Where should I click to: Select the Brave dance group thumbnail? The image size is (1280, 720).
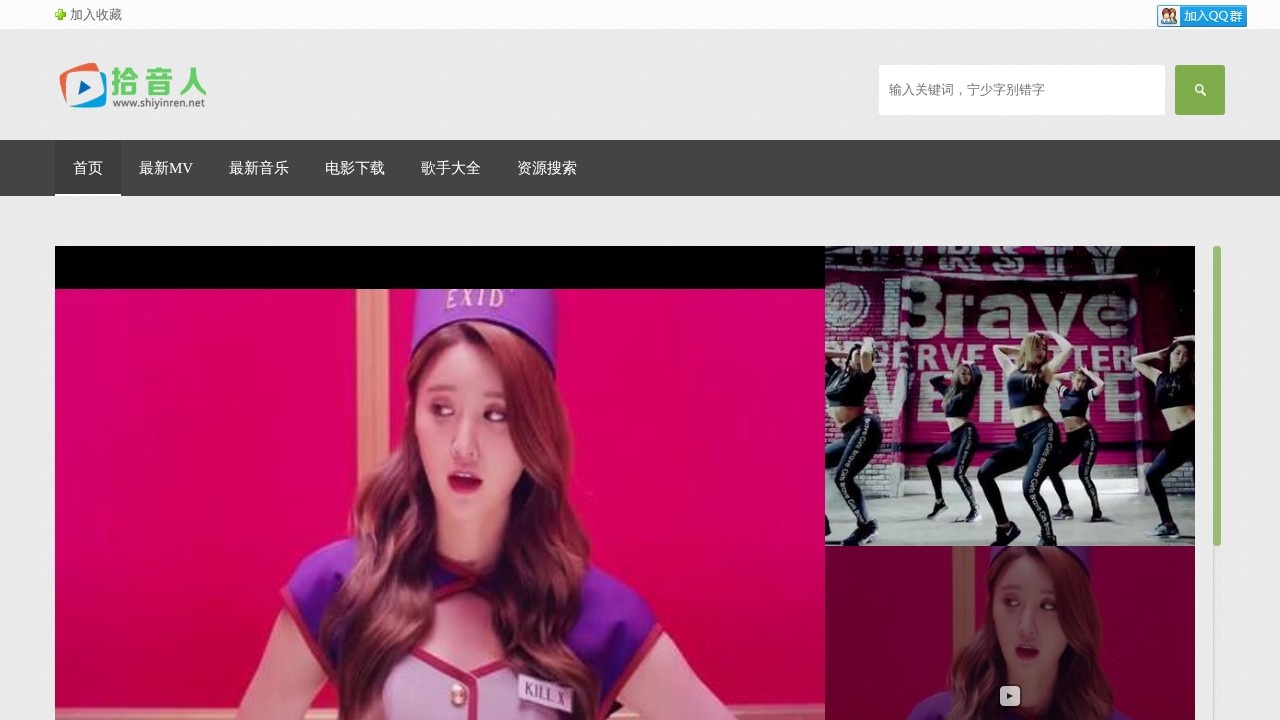click(1010, 396)
